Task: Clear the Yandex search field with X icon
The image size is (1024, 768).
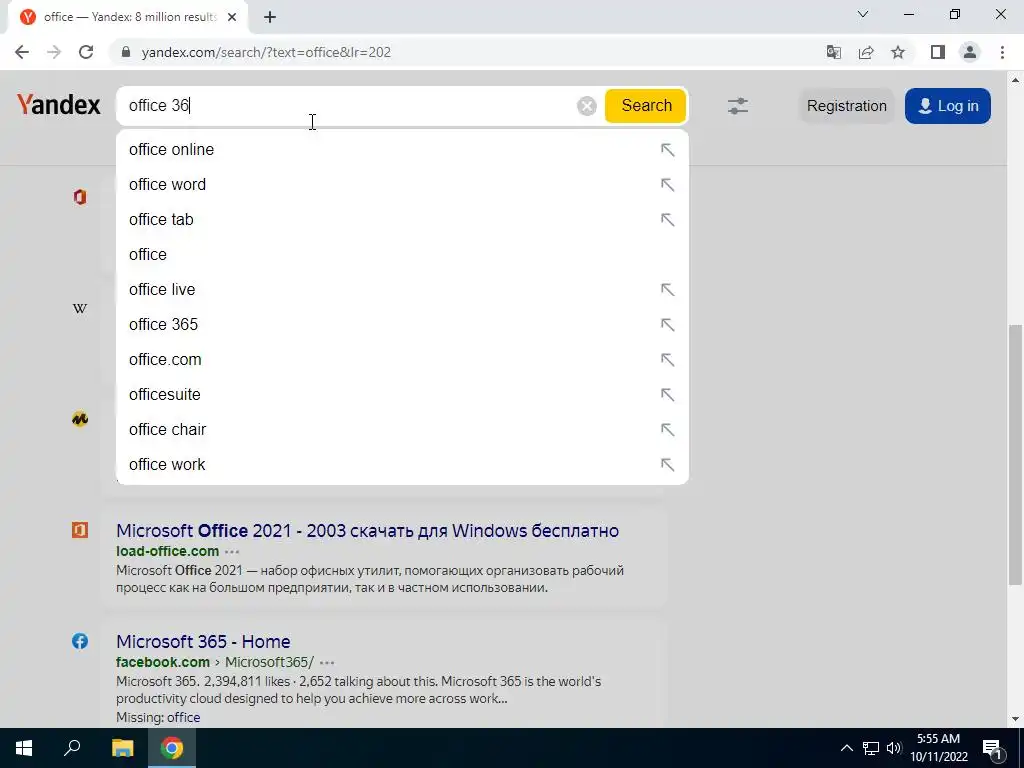Action: tap(586, 106)
